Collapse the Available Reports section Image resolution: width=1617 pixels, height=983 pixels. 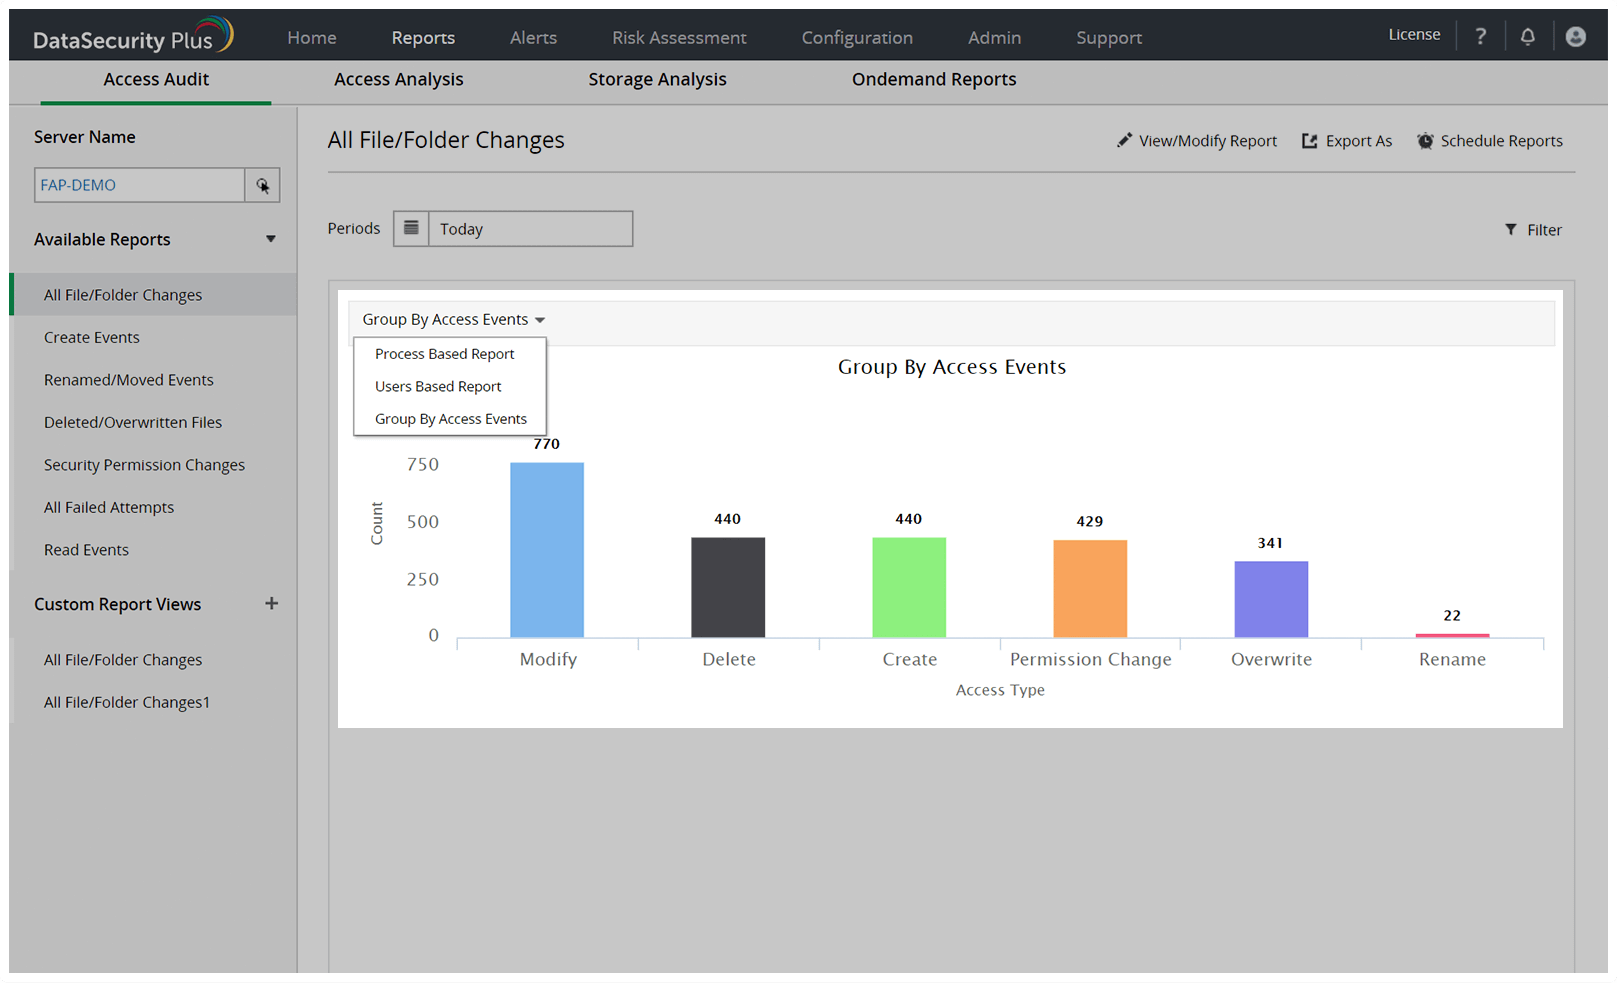coord(271,239)
